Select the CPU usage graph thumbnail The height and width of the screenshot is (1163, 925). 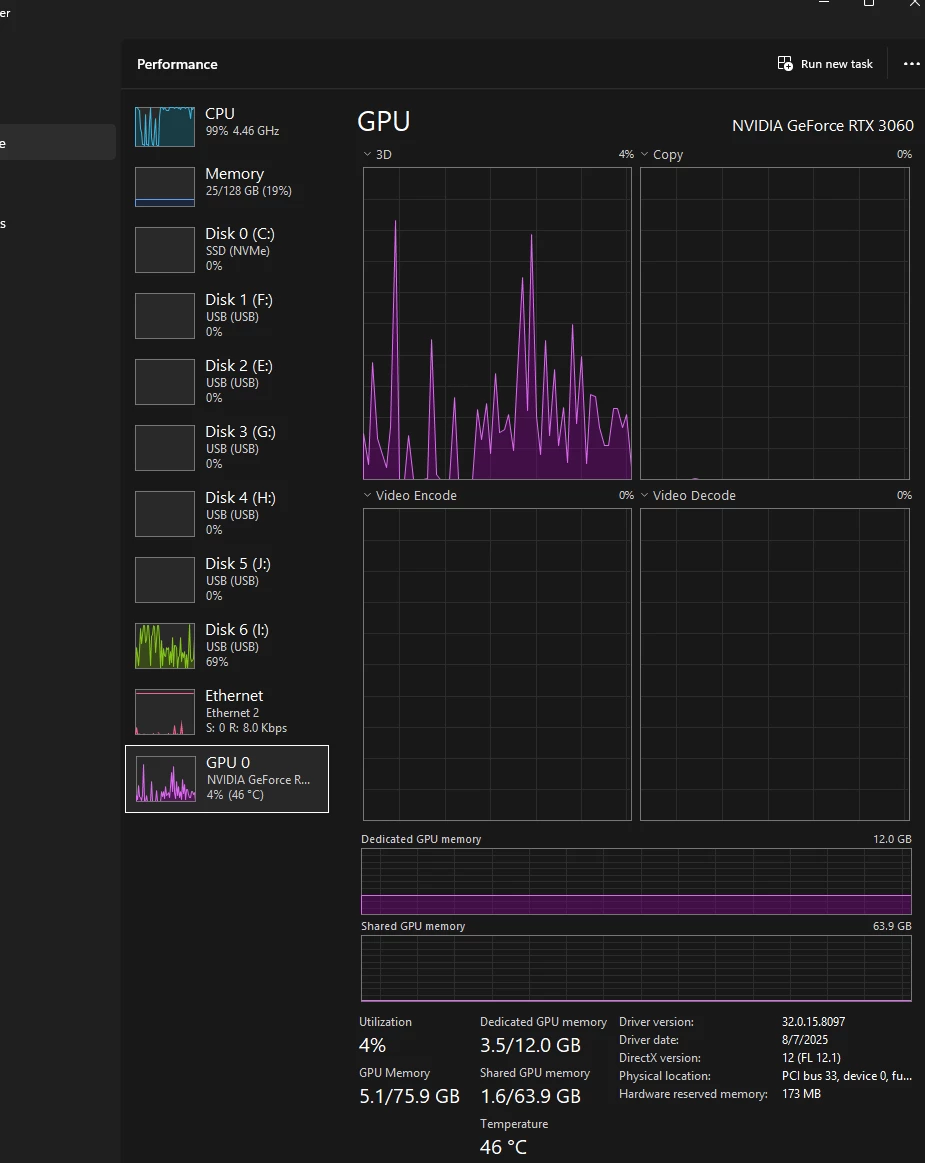[165, 127]
